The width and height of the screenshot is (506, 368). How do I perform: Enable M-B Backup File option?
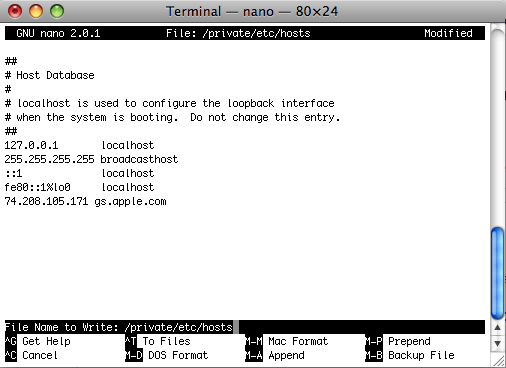(x=410, y=355)
